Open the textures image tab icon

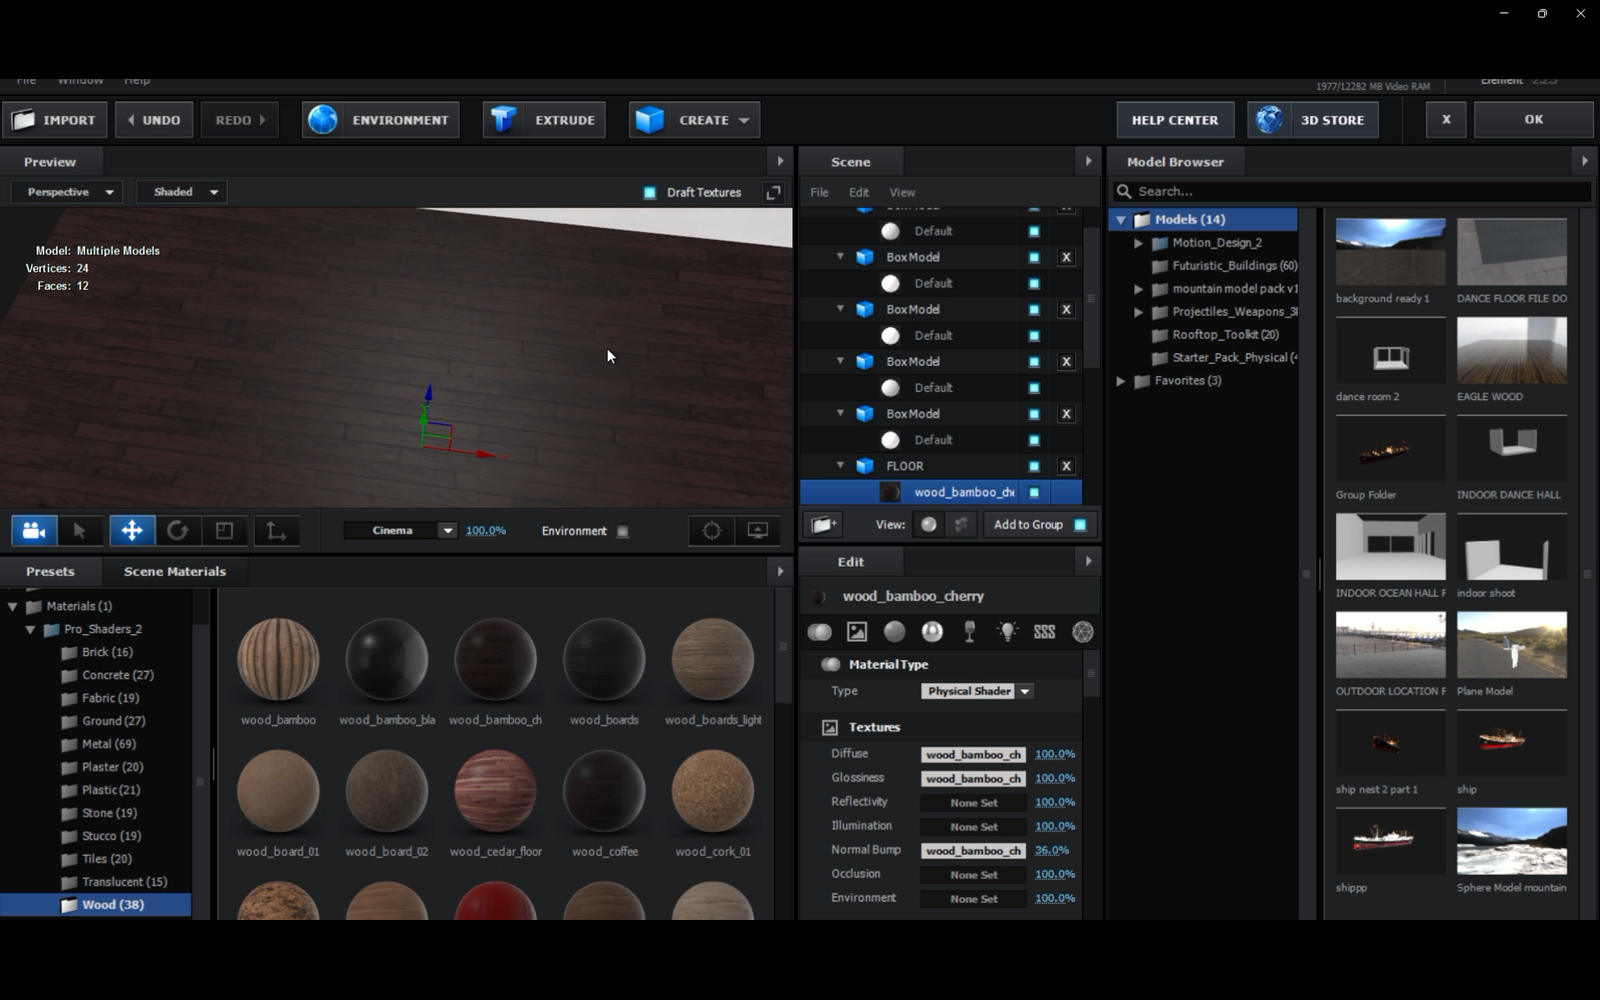pos(857,632)
